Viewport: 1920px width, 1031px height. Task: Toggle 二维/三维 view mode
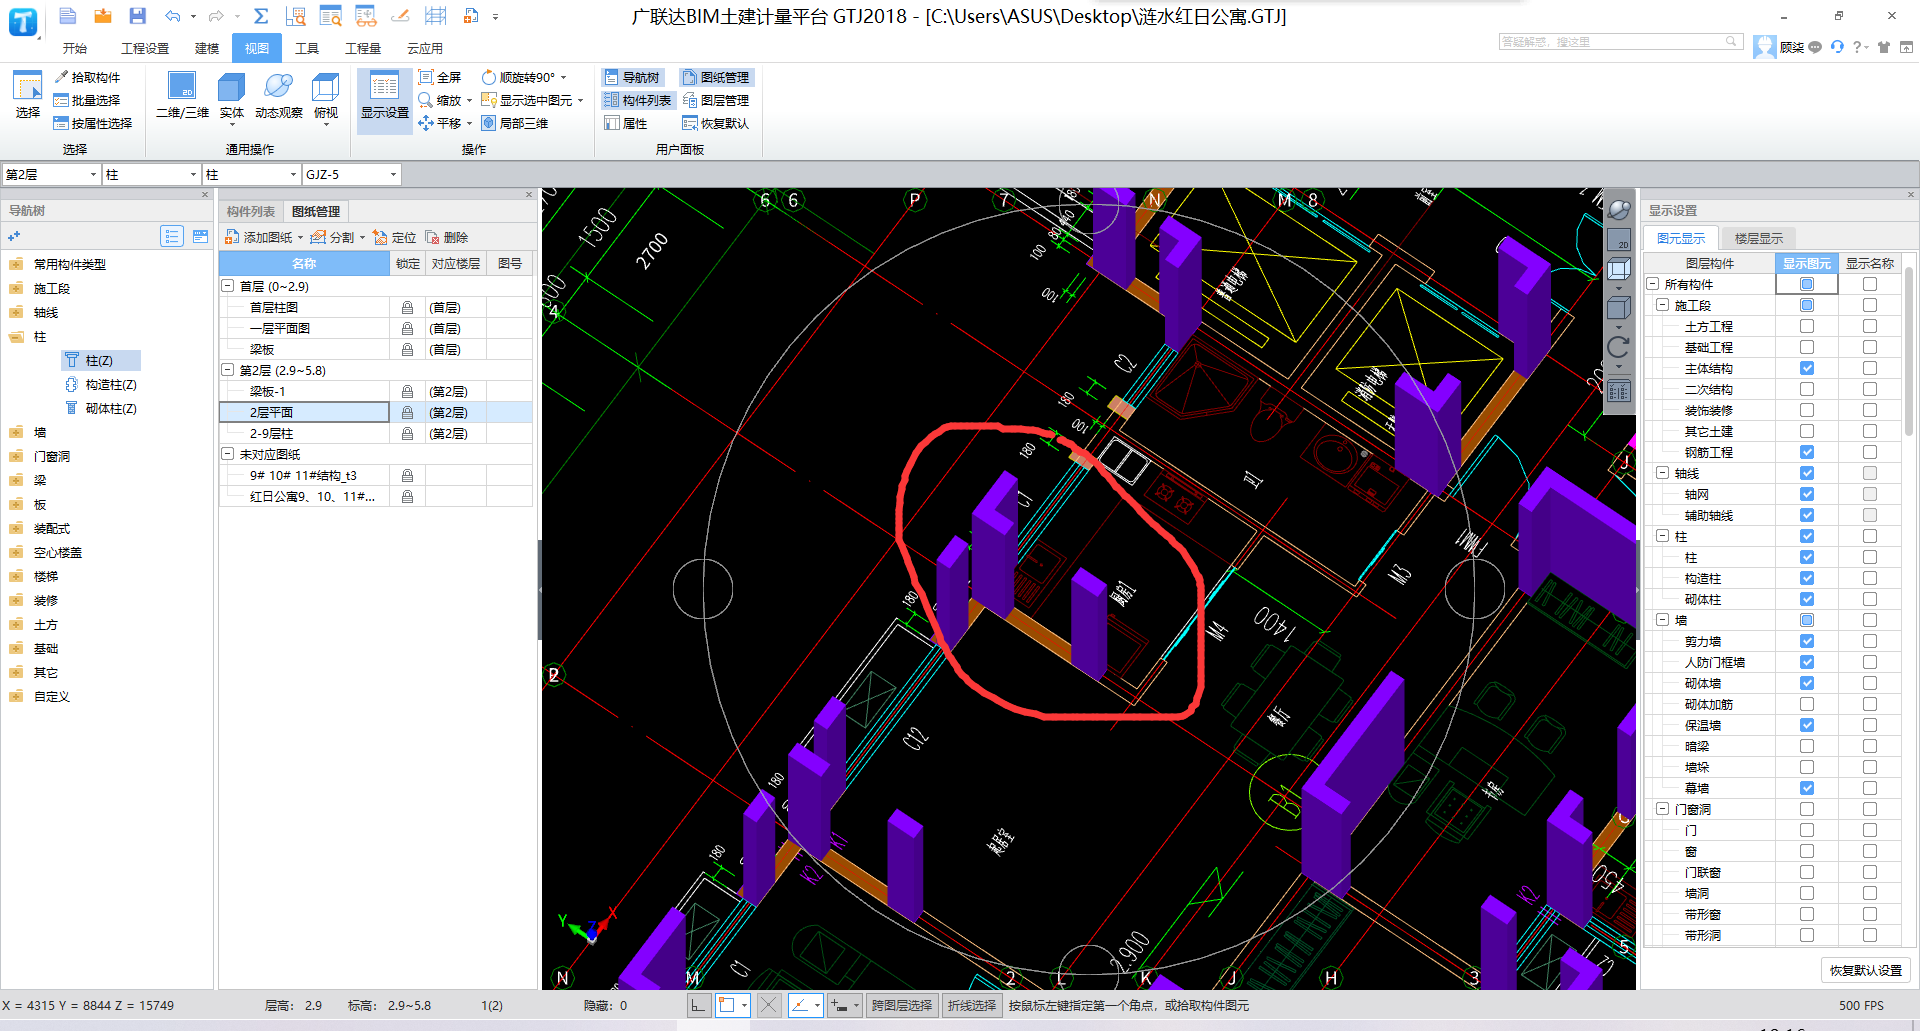coord(182,96)
